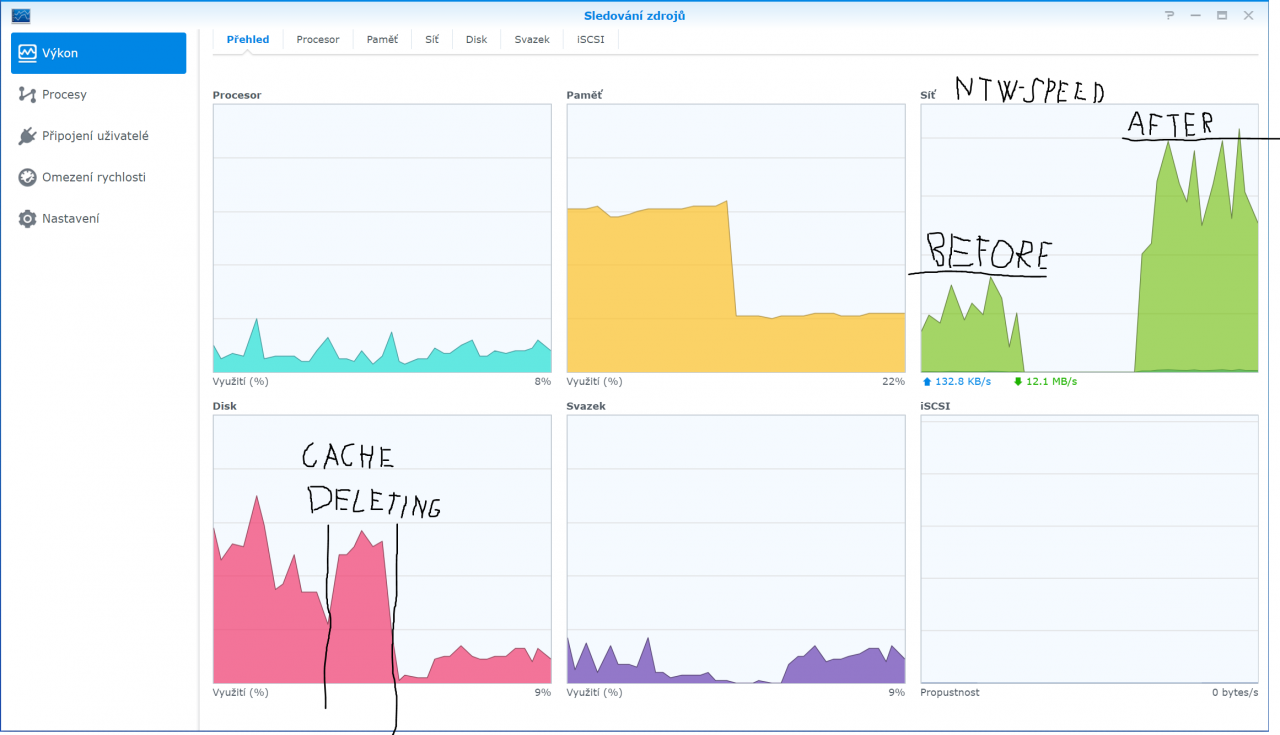The image size is (1280, 735).
Task: Click the Procesy icon in the sidebar
Action: [29, 94]
